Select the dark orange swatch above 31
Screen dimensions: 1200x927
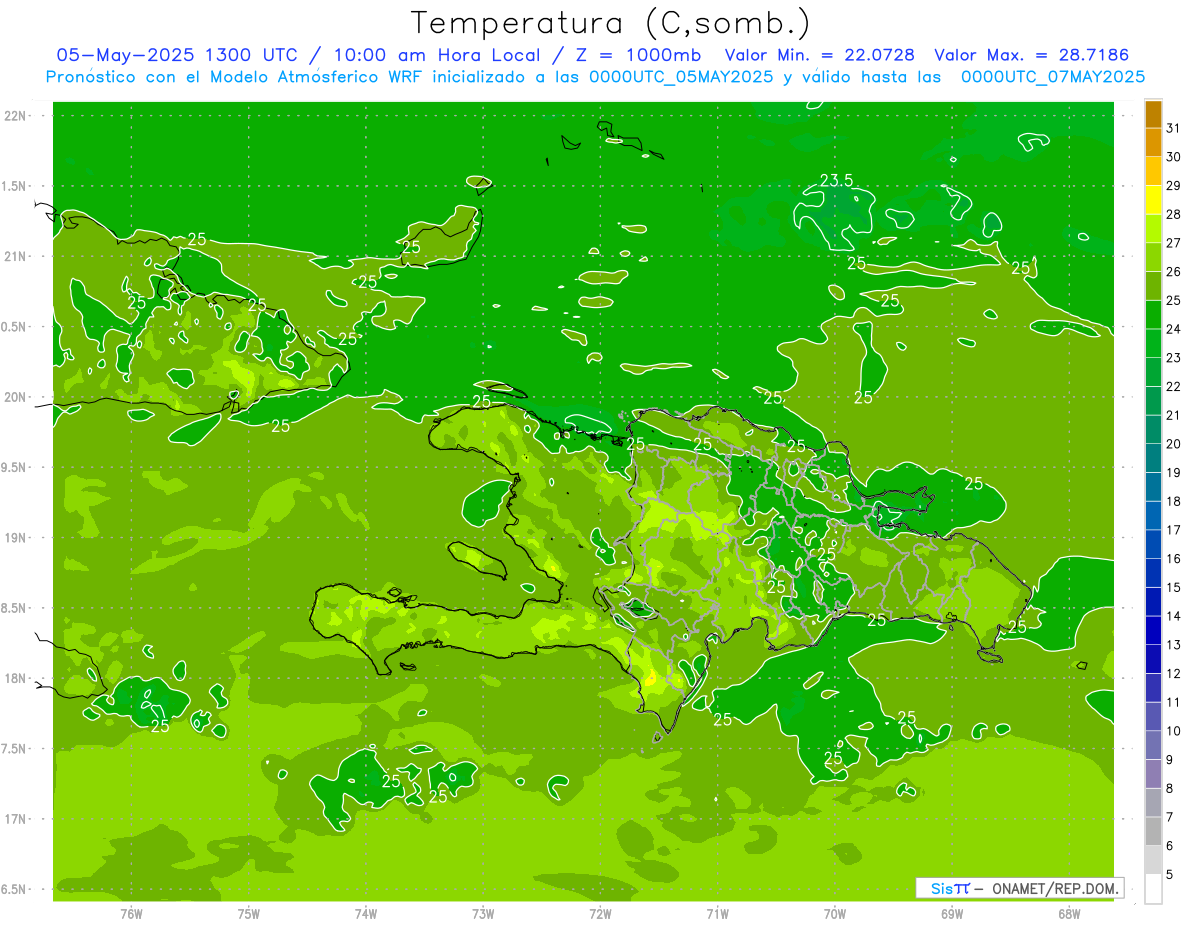coord(1154,114)
